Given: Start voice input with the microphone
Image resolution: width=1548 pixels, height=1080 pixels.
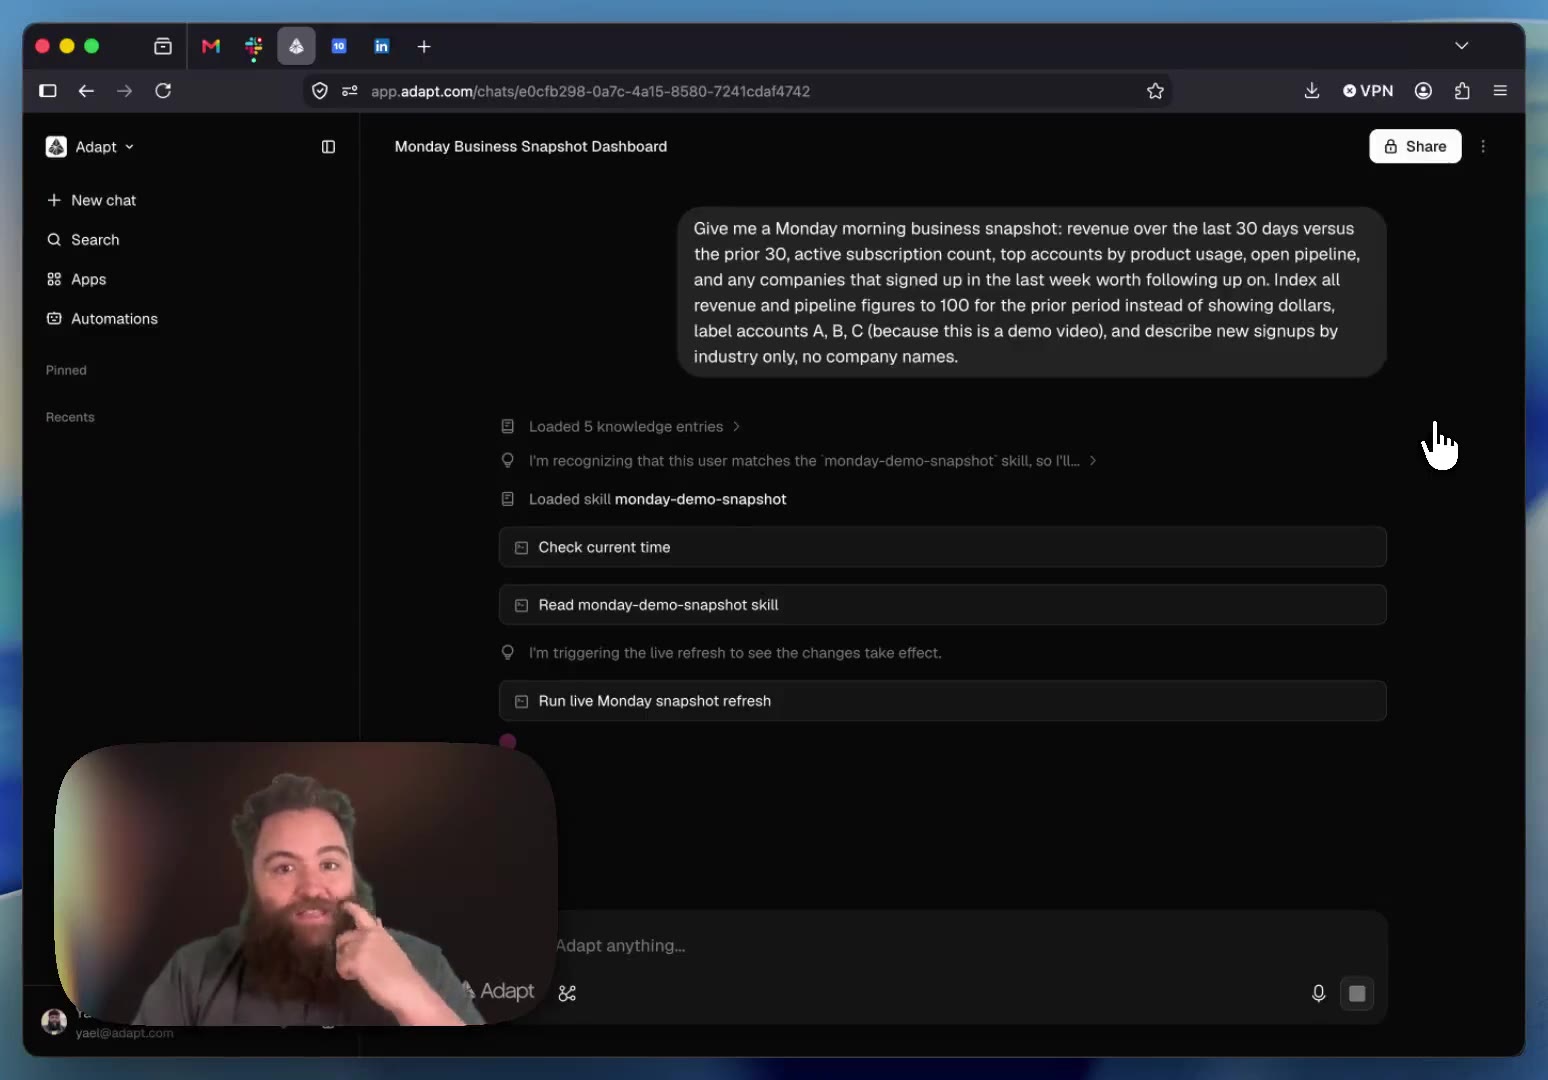Looking at the screenshot, I should pos(1319,993).
